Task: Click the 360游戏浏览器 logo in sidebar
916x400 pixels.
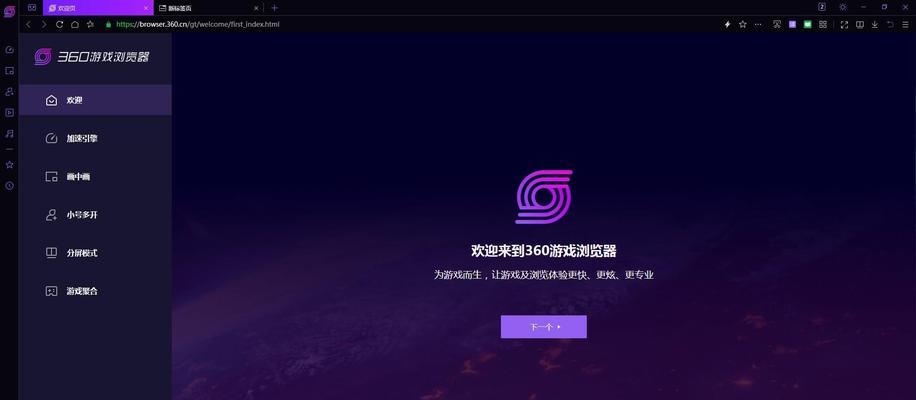Action: [92, 57]
